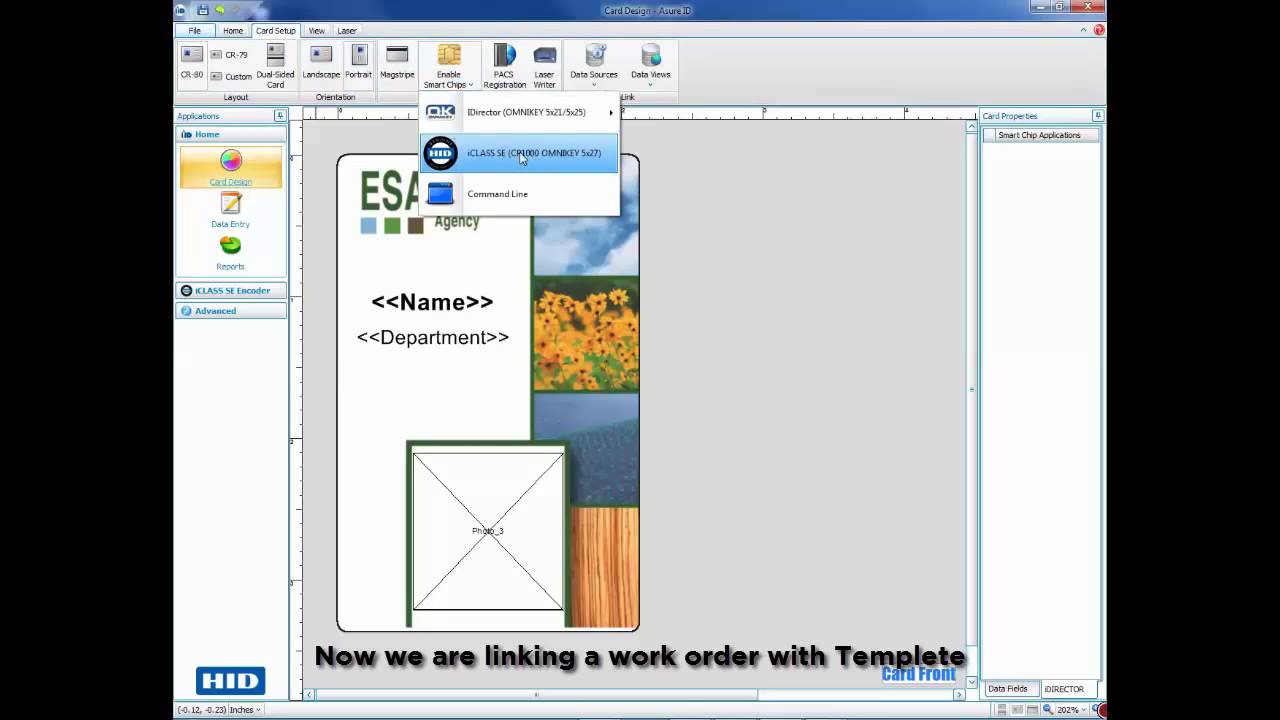Expand the Advanced section
This screenshot has width=1280, height=720.
[x=231, y=311]
